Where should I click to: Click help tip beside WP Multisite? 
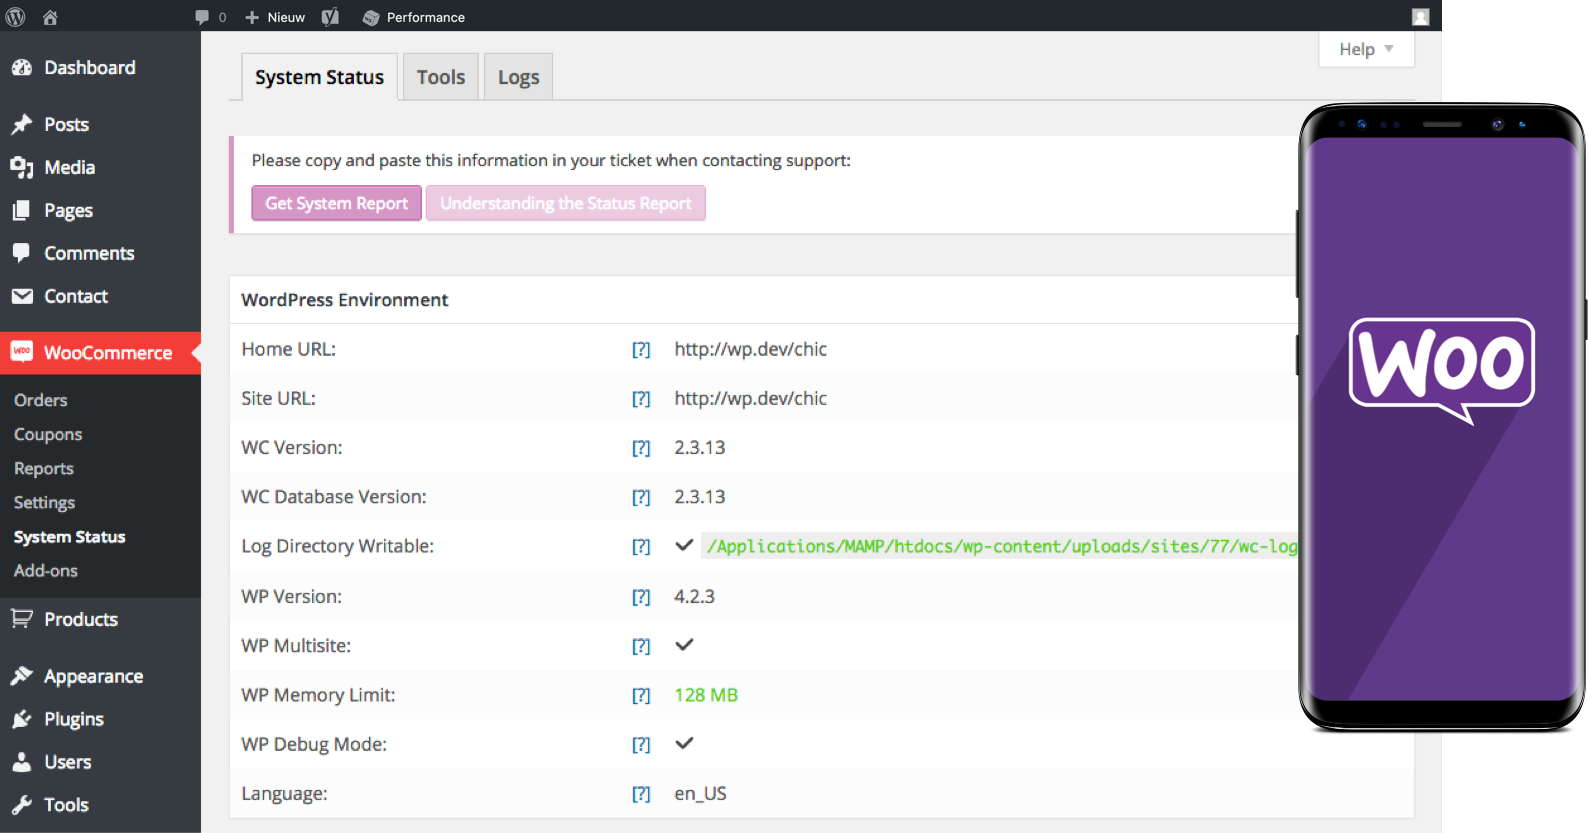click(x=641, y=646)
